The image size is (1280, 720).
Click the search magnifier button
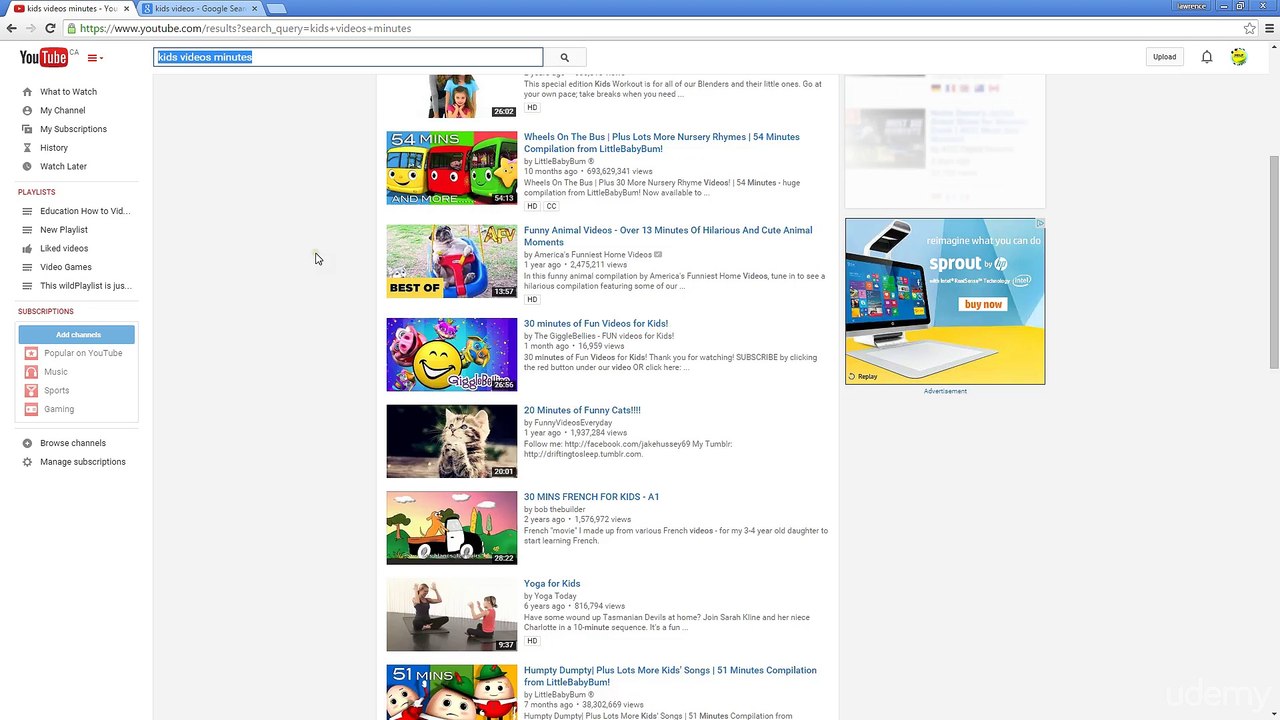pyautogui.click(x=564, y=57)
